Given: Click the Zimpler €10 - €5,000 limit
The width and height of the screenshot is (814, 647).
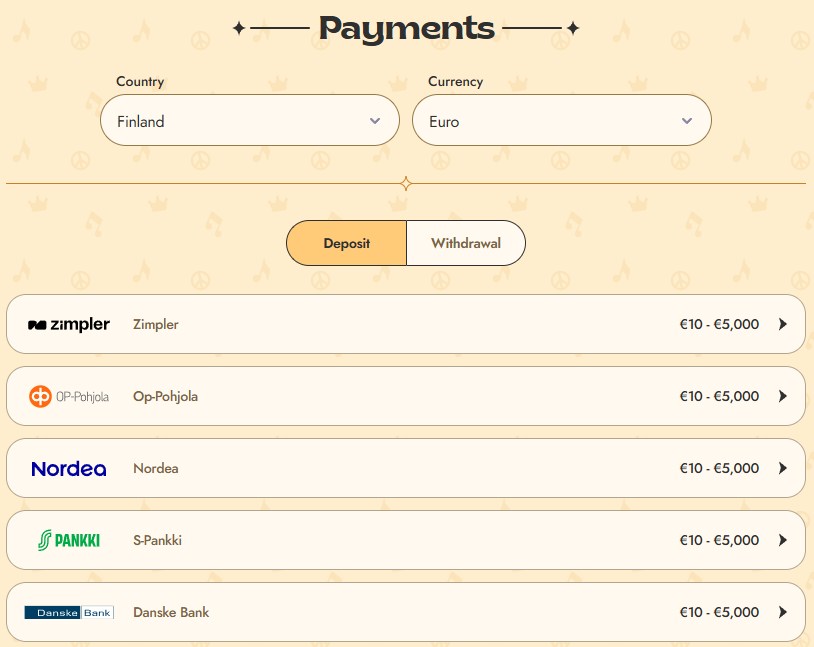Looking at the screenshot, I should (720, 325).
